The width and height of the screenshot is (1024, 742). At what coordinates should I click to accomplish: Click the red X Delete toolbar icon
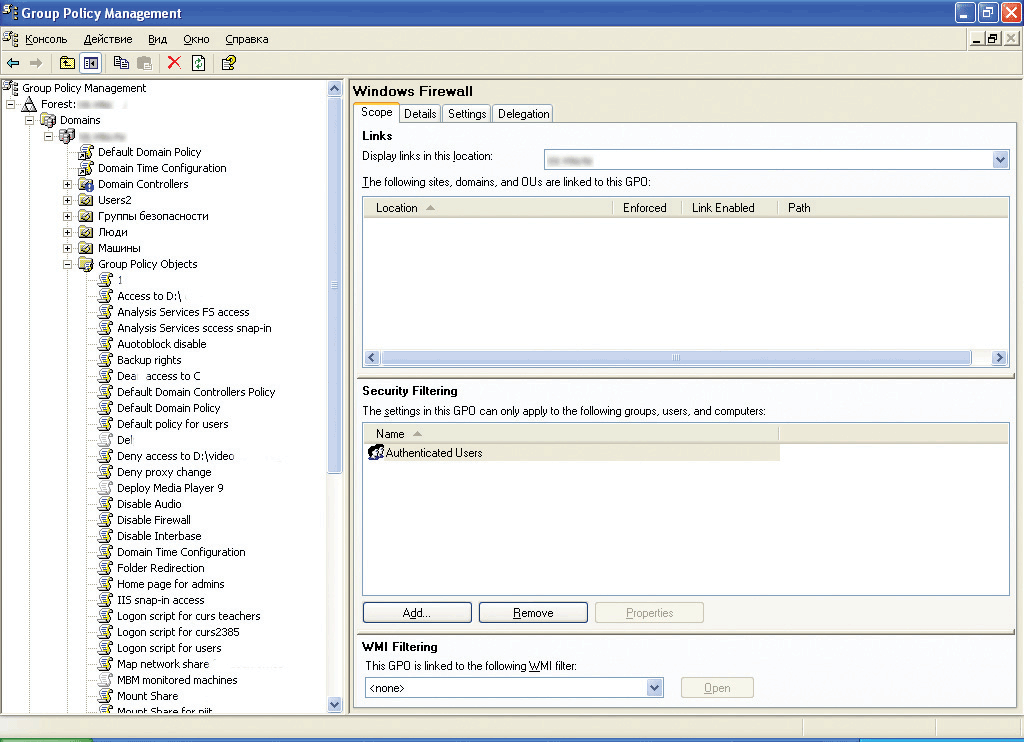coord(174,63)
